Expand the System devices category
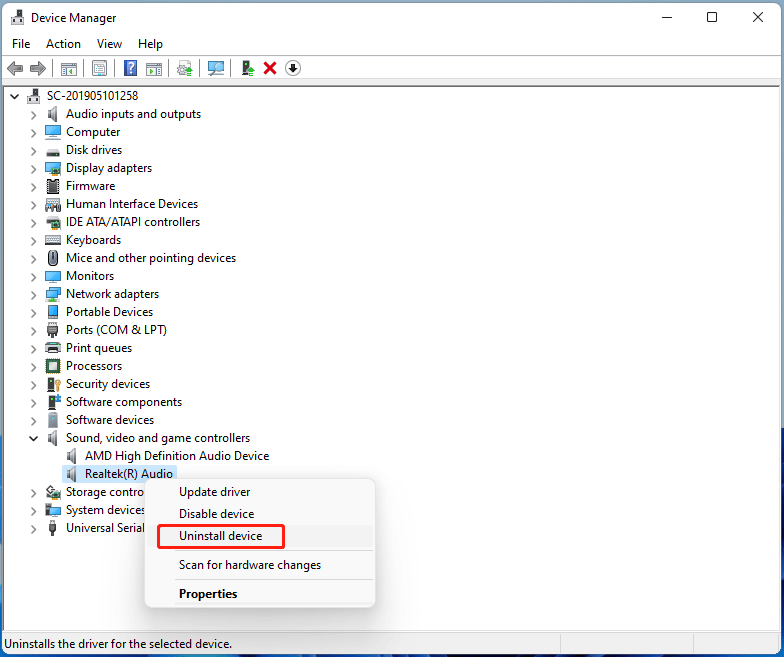Screen dimensions: 784x657 click(34, 510)
